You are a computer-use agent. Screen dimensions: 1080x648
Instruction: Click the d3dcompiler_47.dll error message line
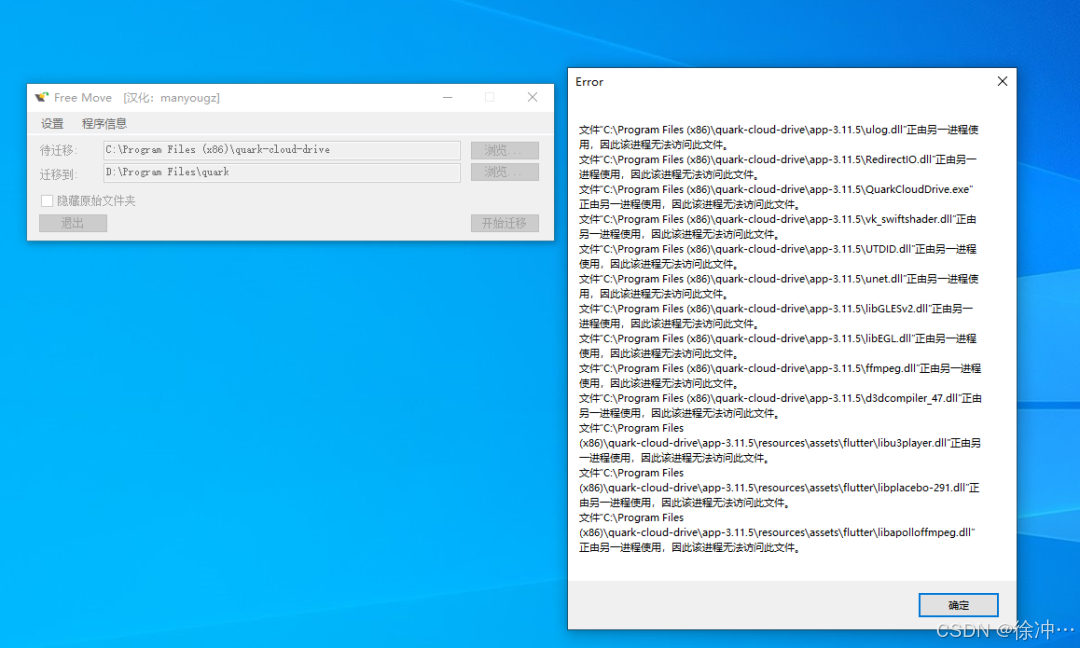(x=780, y=406)
